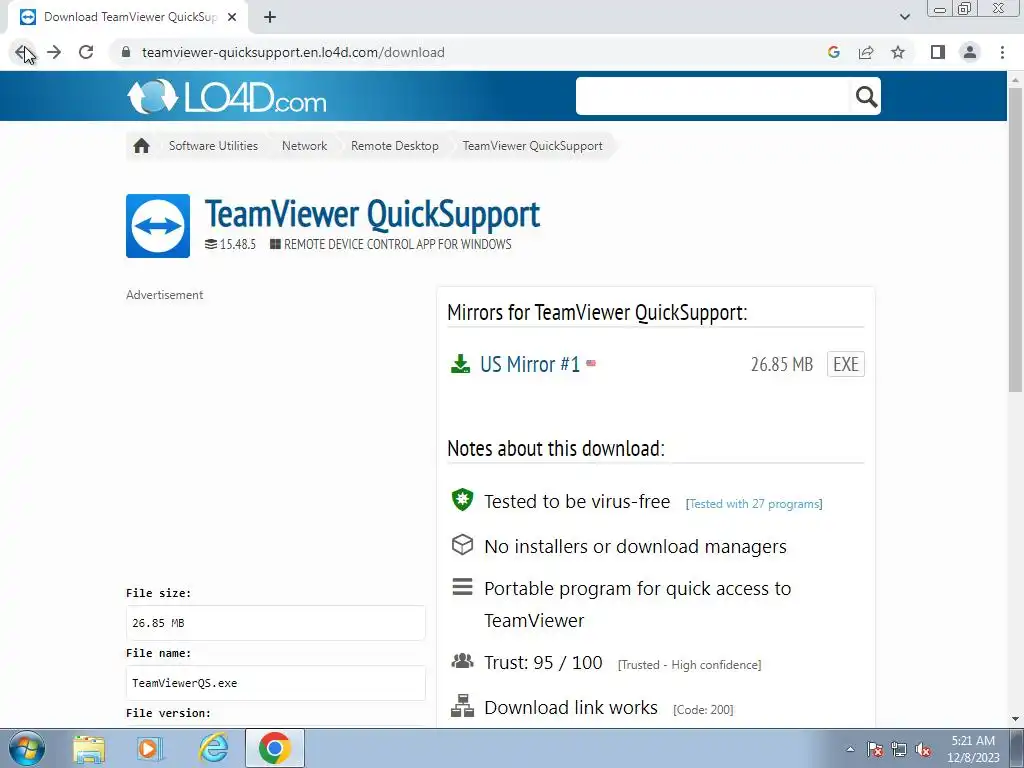This screenshot has width=1024, height=768.
Task: Open the Code: 200 link
Action: (703, 710)
